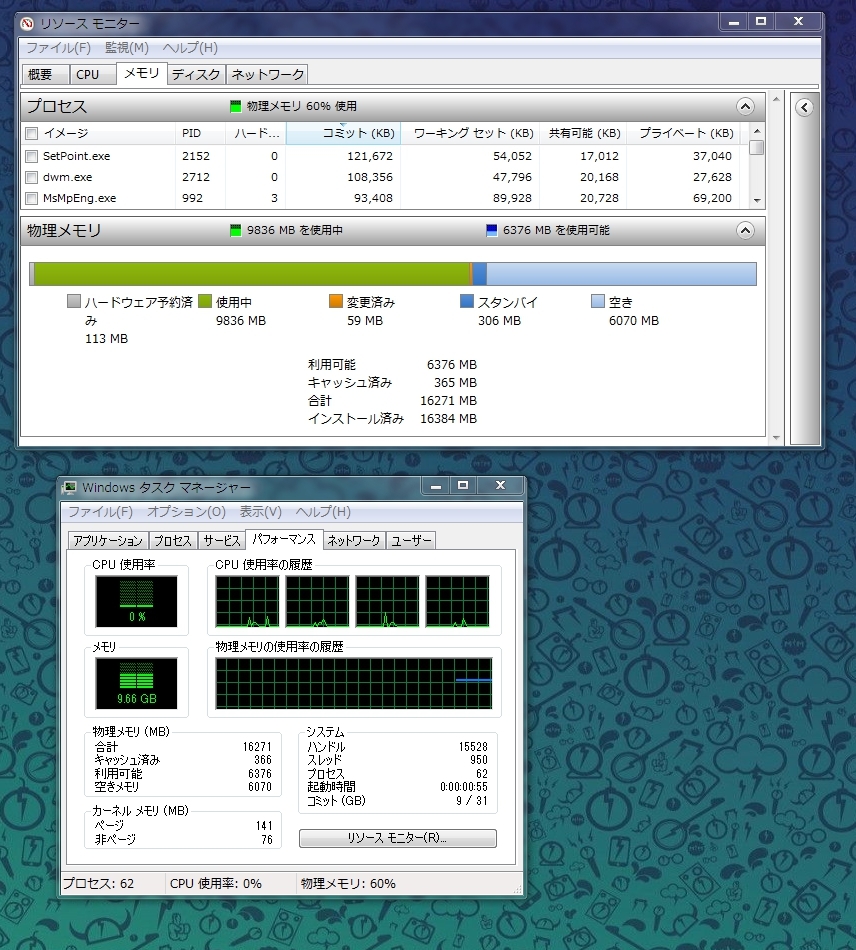The width and height of the screenshot is (856, 950).
Task: Click process list scroll up arrow
Action: (757, 131)
